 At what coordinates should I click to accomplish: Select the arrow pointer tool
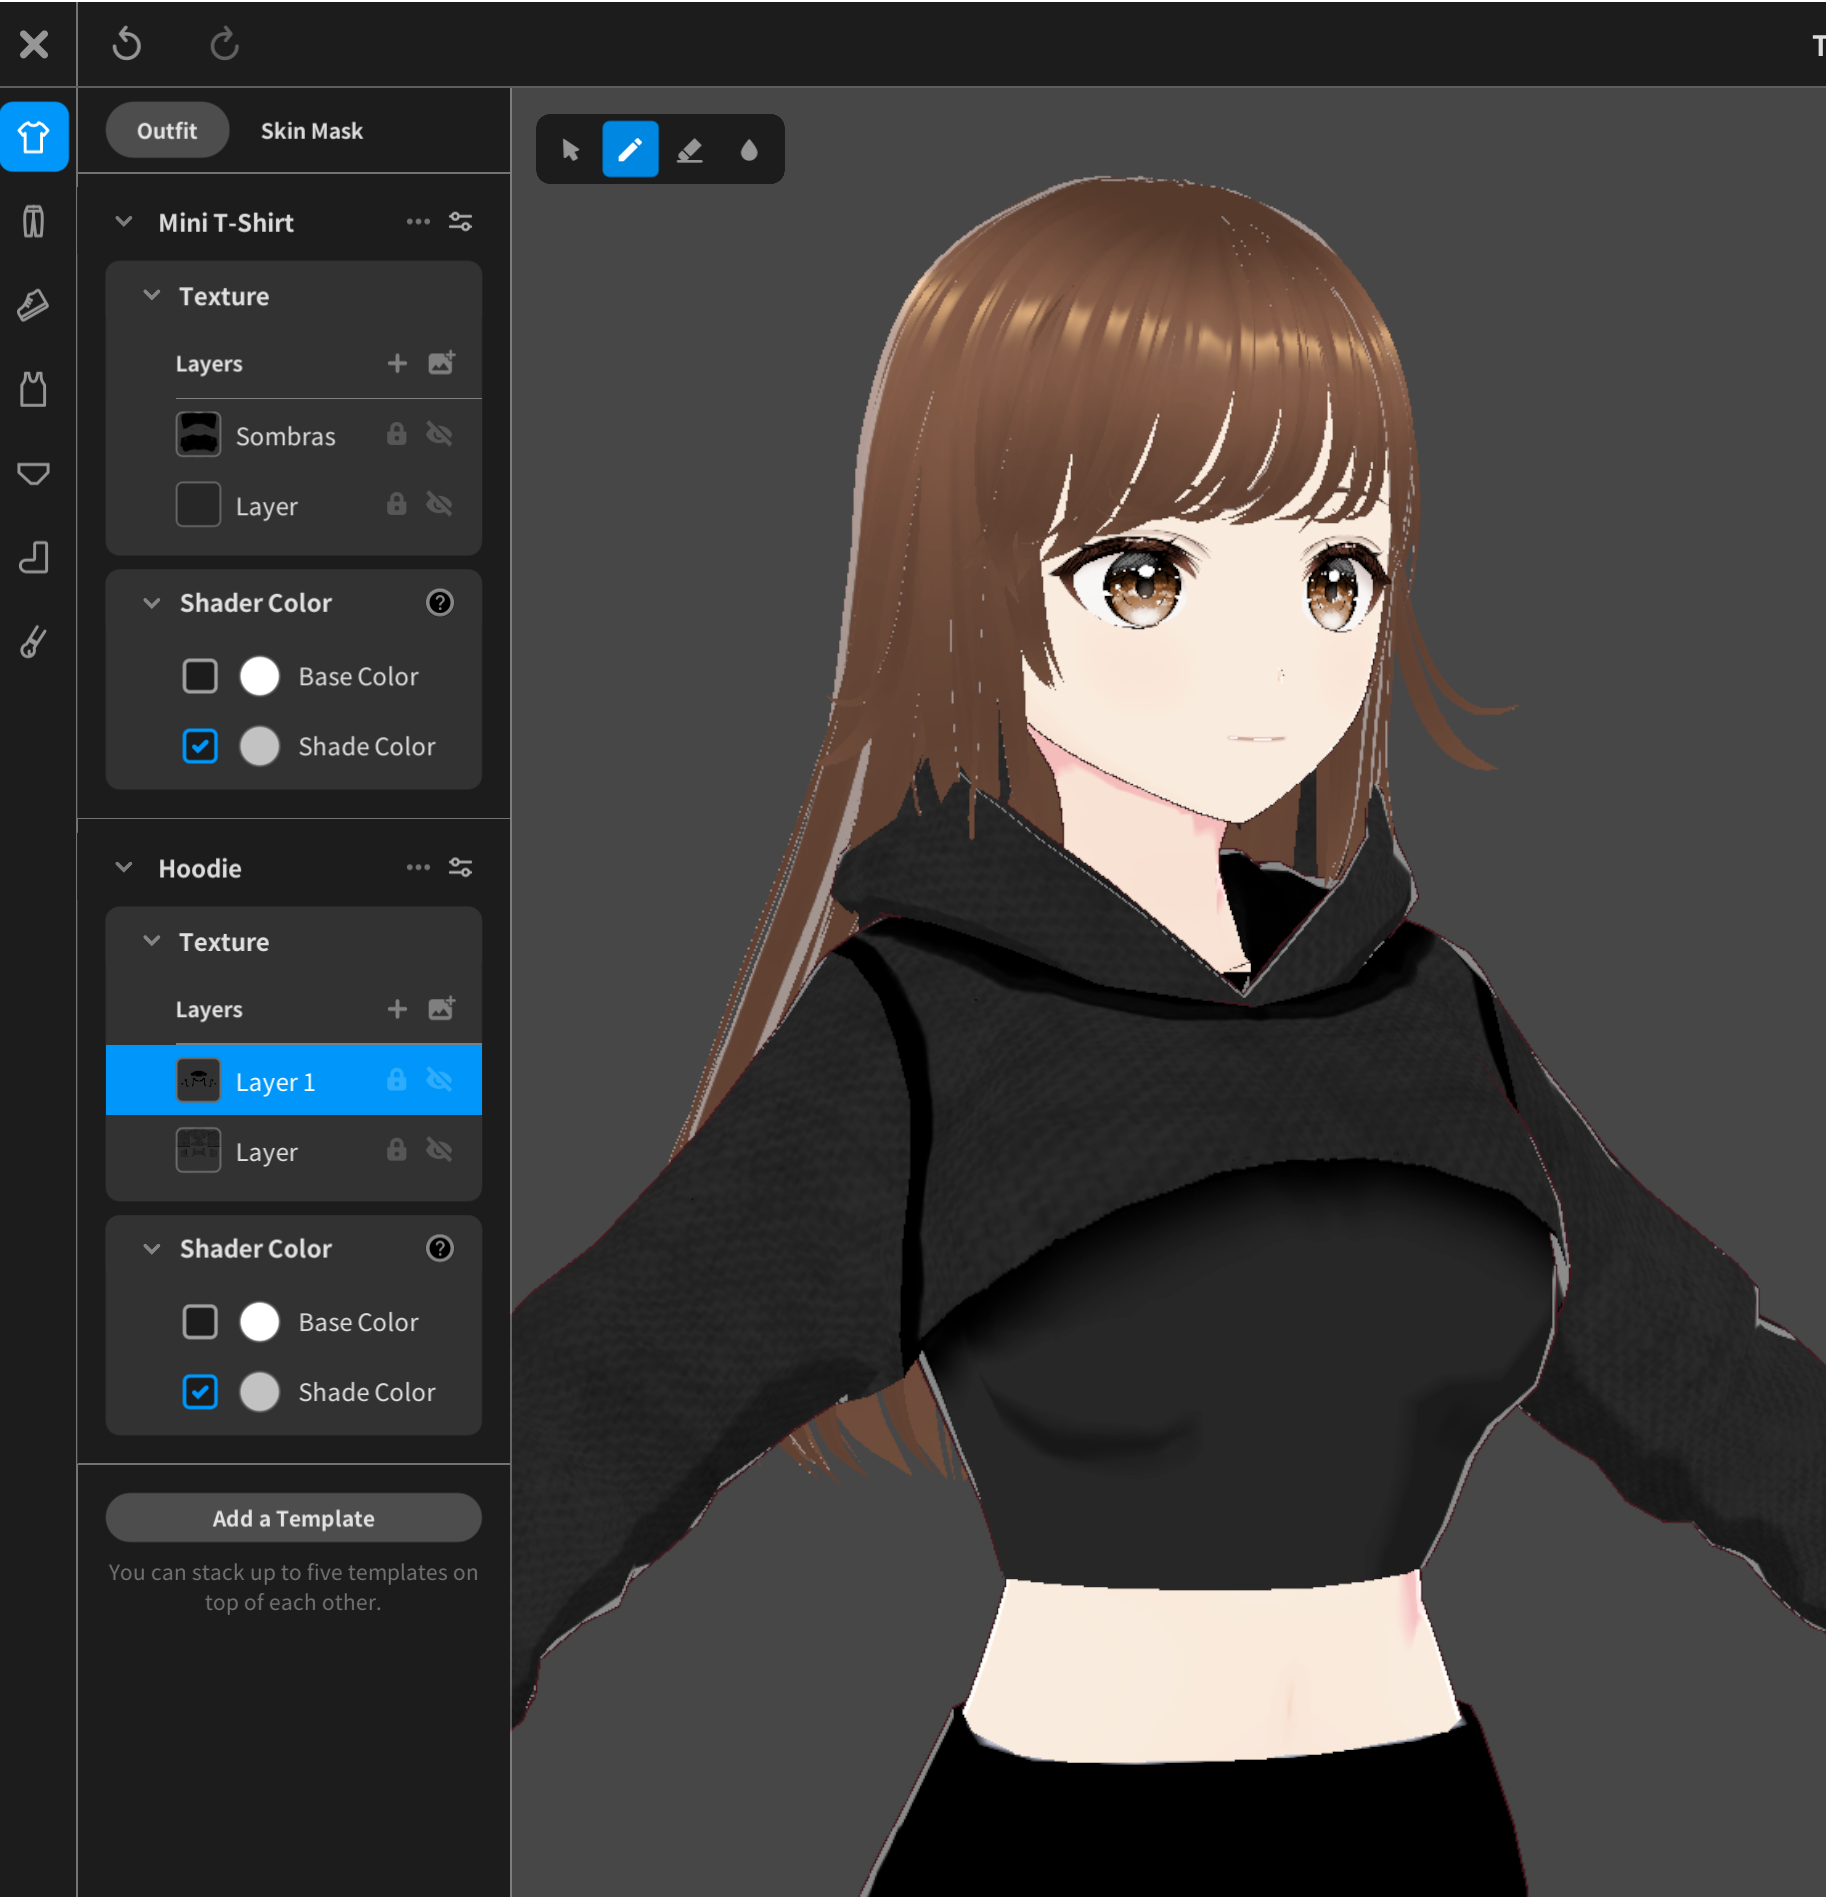(571, 150)
